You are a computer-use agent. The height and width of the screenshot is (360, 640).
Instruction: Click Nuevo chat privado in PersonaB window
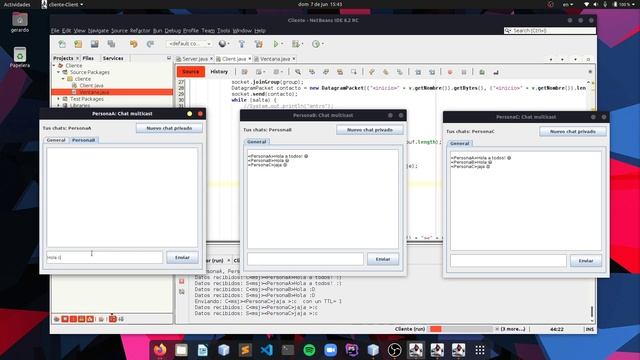[x=370, y=130]
